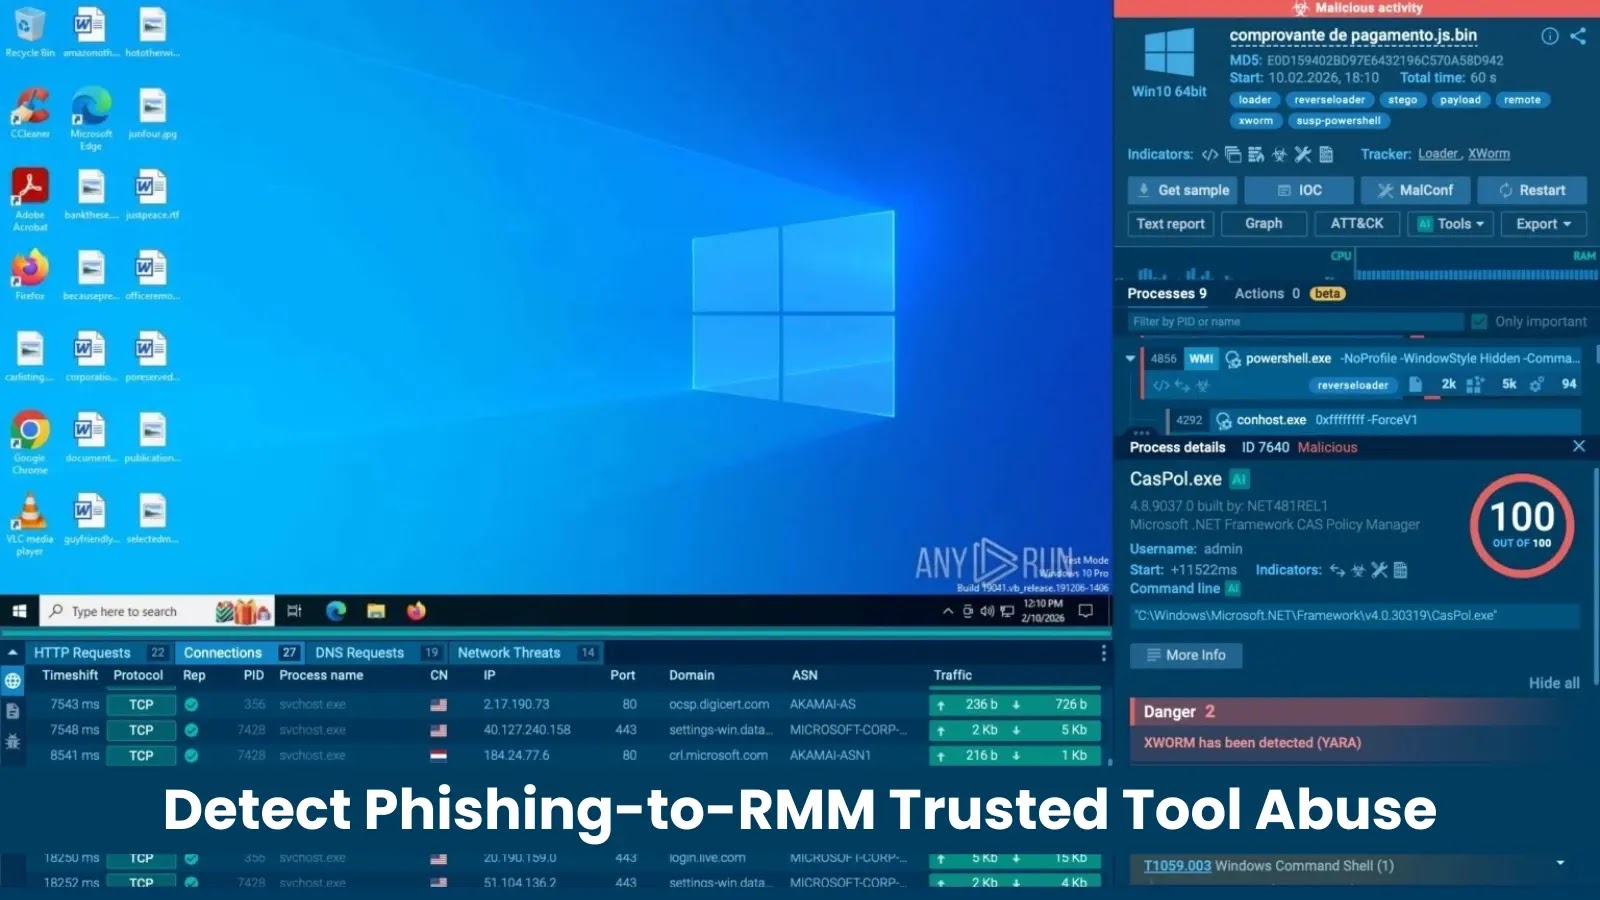This screenshot has width=1600, height=900.
Task: Click the reverseloader tag on powershell.exe
Action: (1352, 385)
